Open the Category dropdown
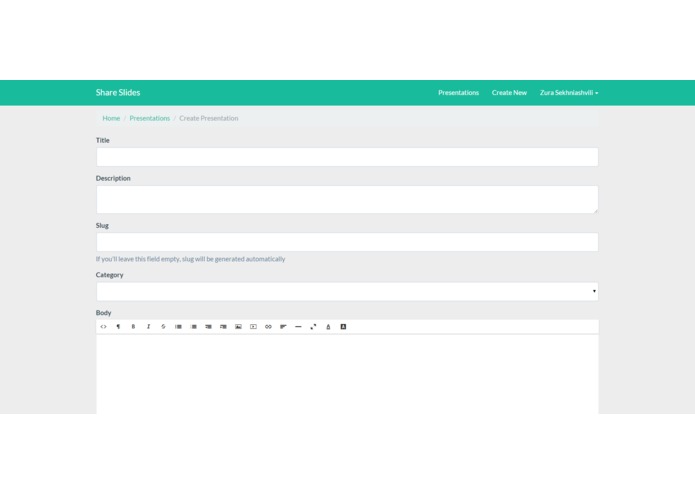Viewport: 695px width, 494px height. (347, 292)
